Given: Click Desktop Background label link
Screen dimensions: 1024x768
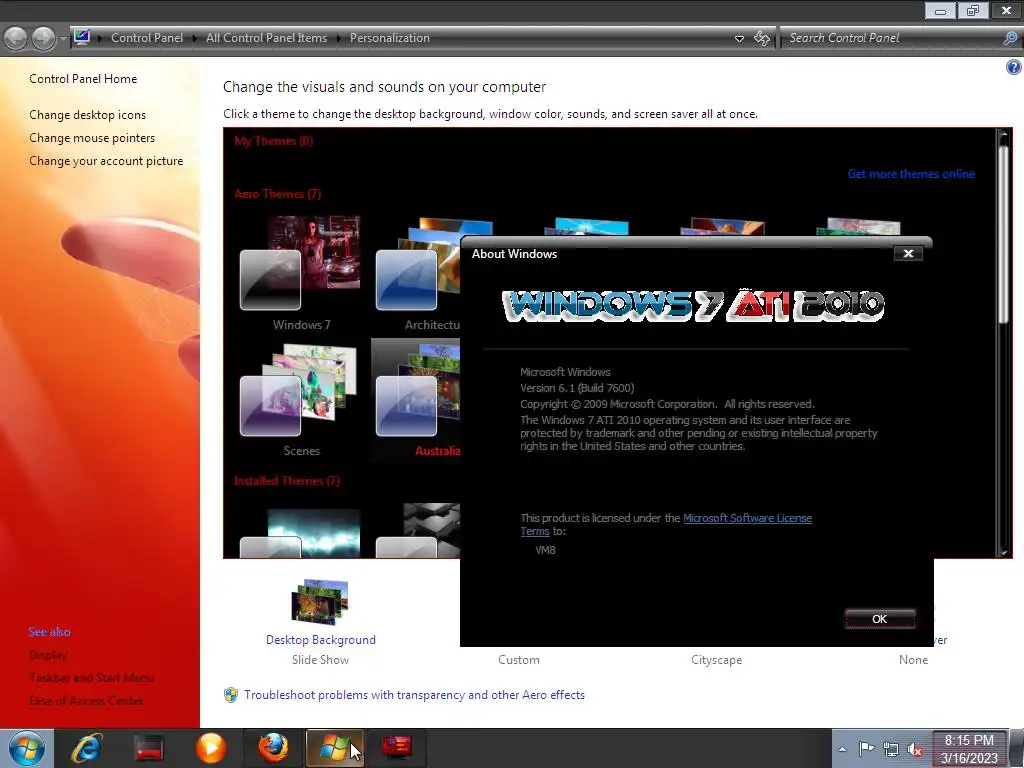Looking at the screenshot, I should 321,640.
